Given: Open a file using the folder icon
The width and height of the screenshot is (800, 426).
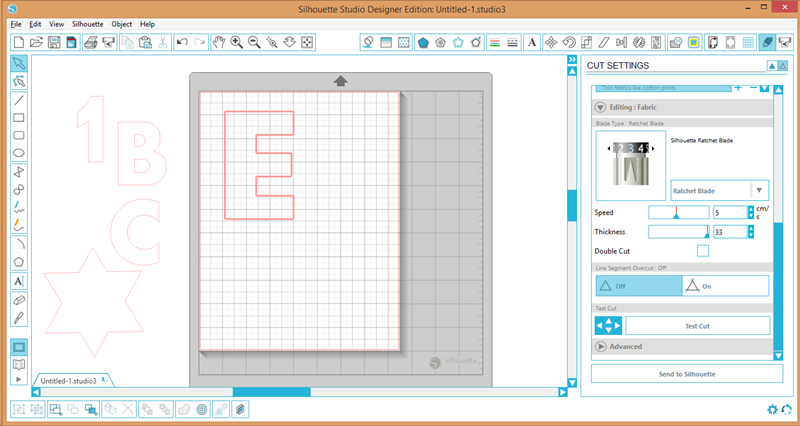Looking at the screenshot, I should click(x=36, y=42).
